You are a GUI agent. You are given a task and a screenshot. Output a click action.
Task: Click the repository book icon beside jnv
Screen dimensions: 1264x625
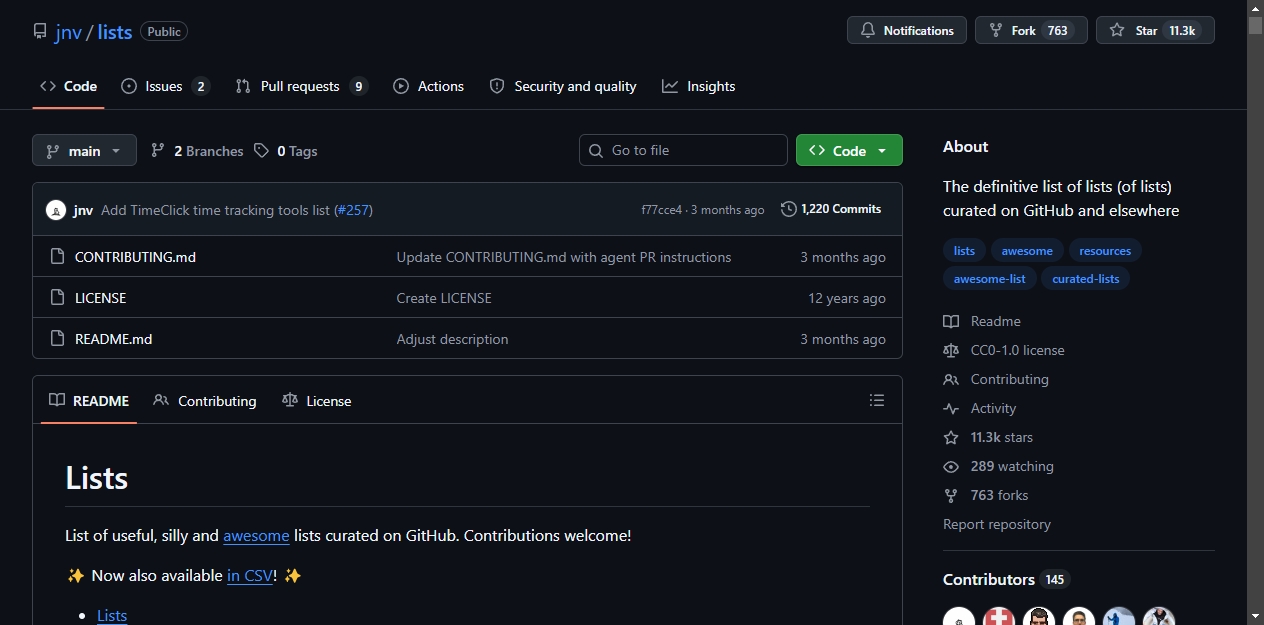40,31
